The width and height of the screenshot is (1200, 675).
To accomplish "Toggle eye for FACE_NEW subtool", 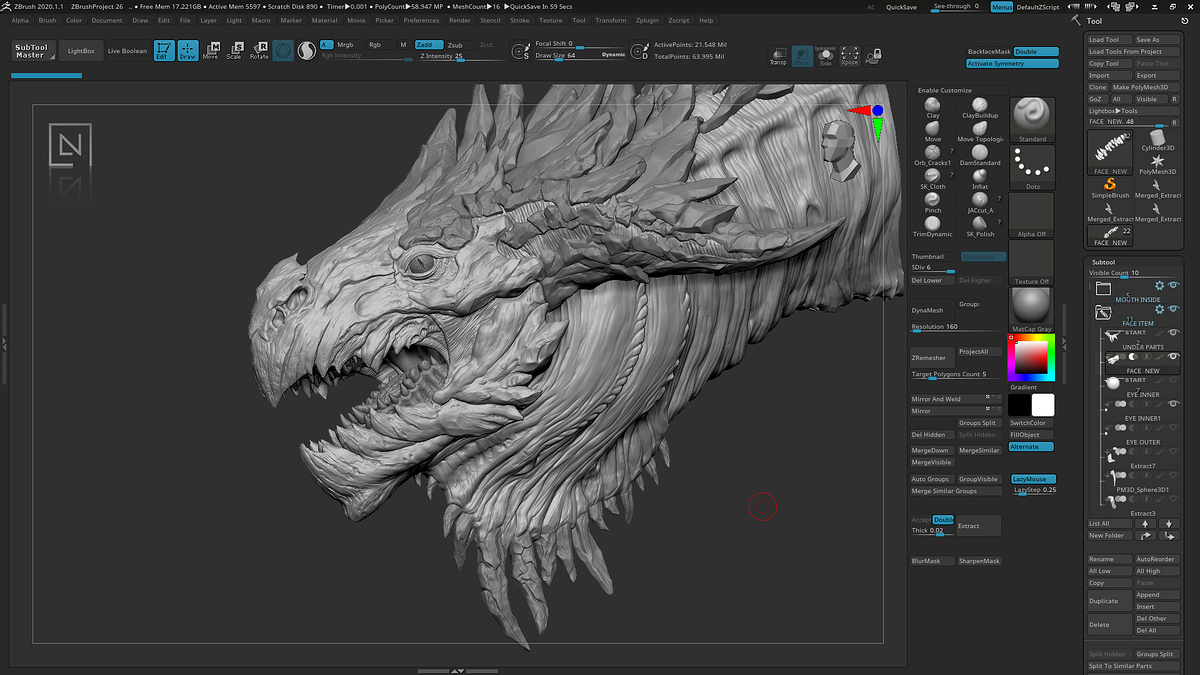I will click(x=1174, y=357).
